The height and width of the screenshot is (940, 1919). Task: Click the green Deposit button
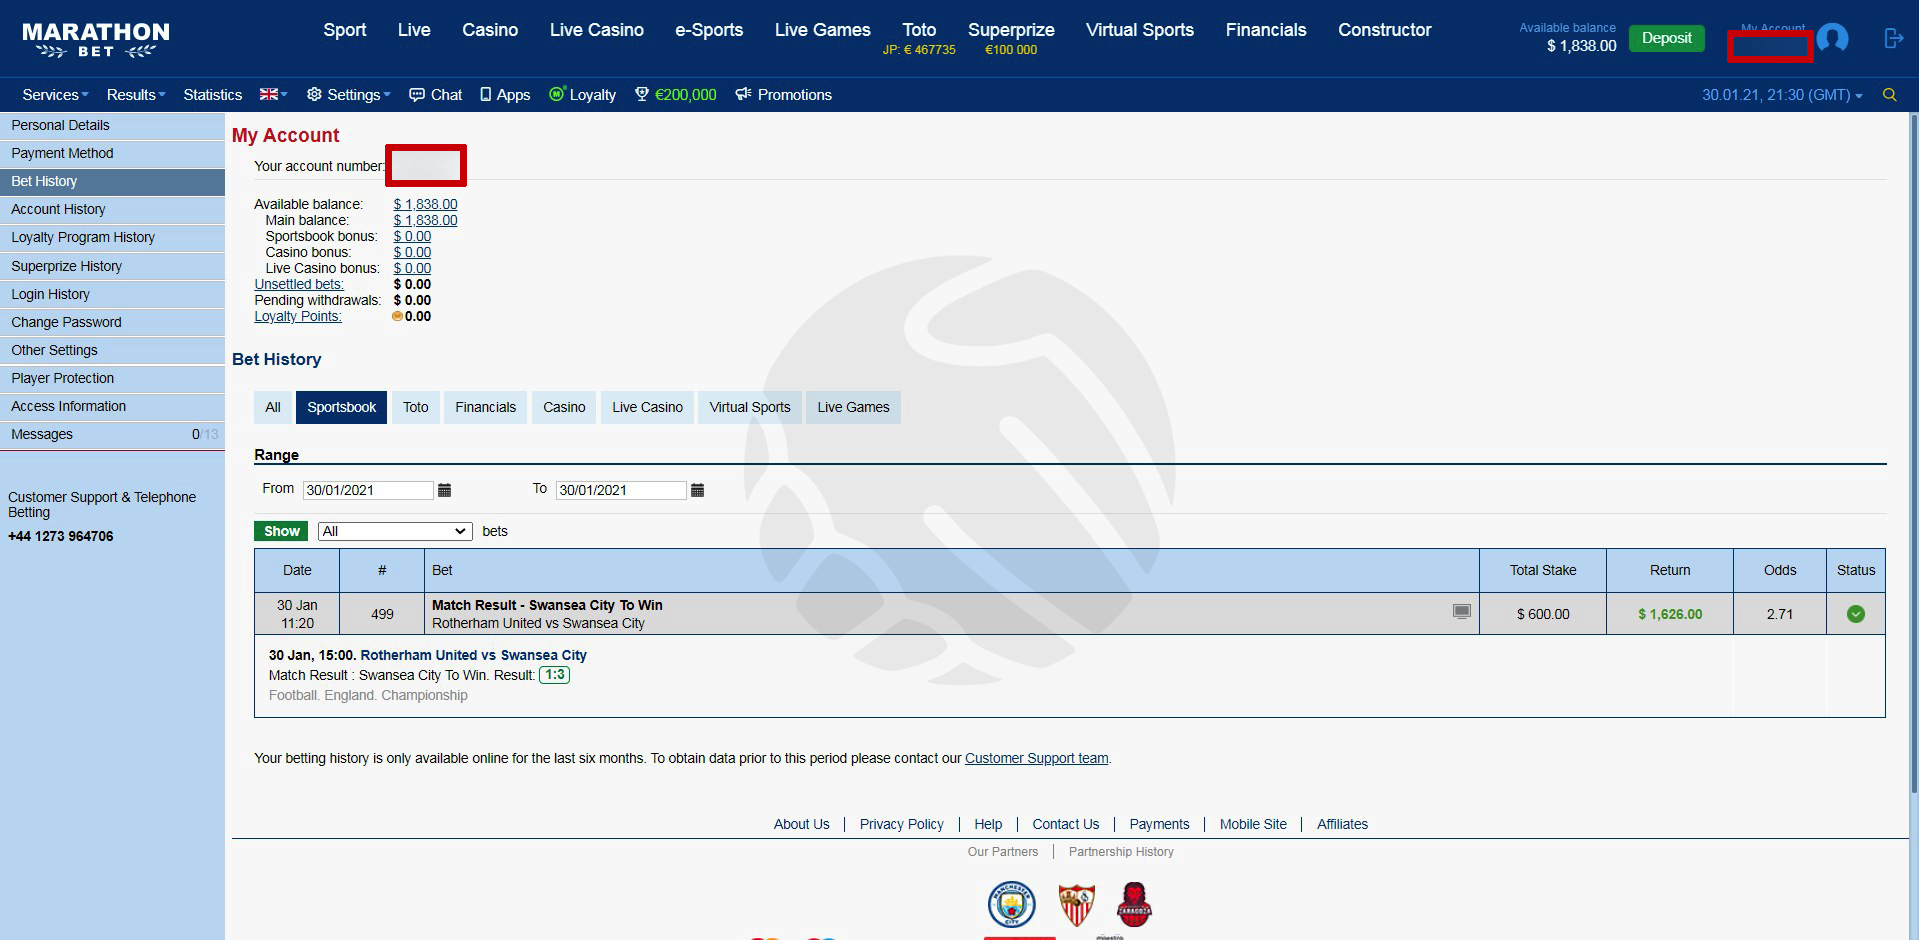[x=1667, y=38]
